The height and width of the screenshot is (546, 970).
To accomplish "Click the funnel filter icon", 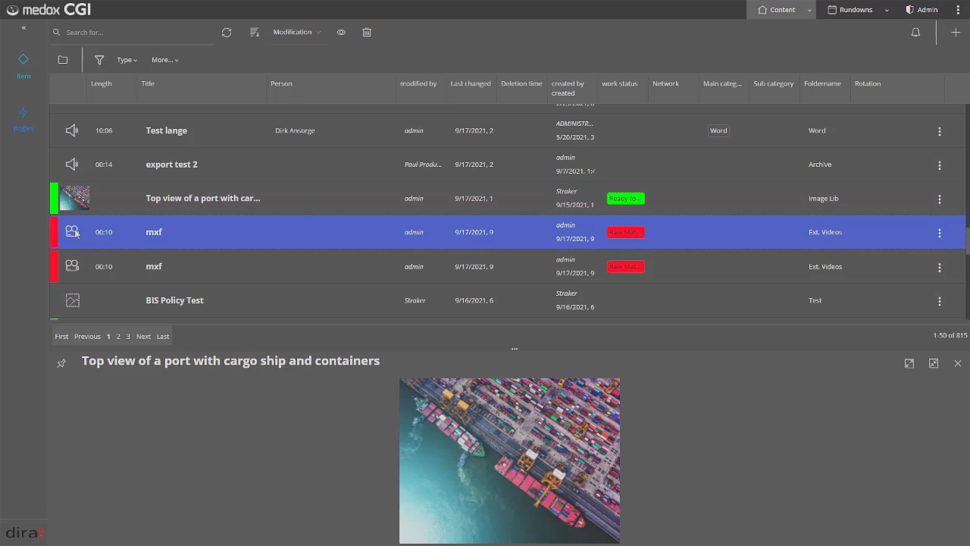I will coord(99,60).
